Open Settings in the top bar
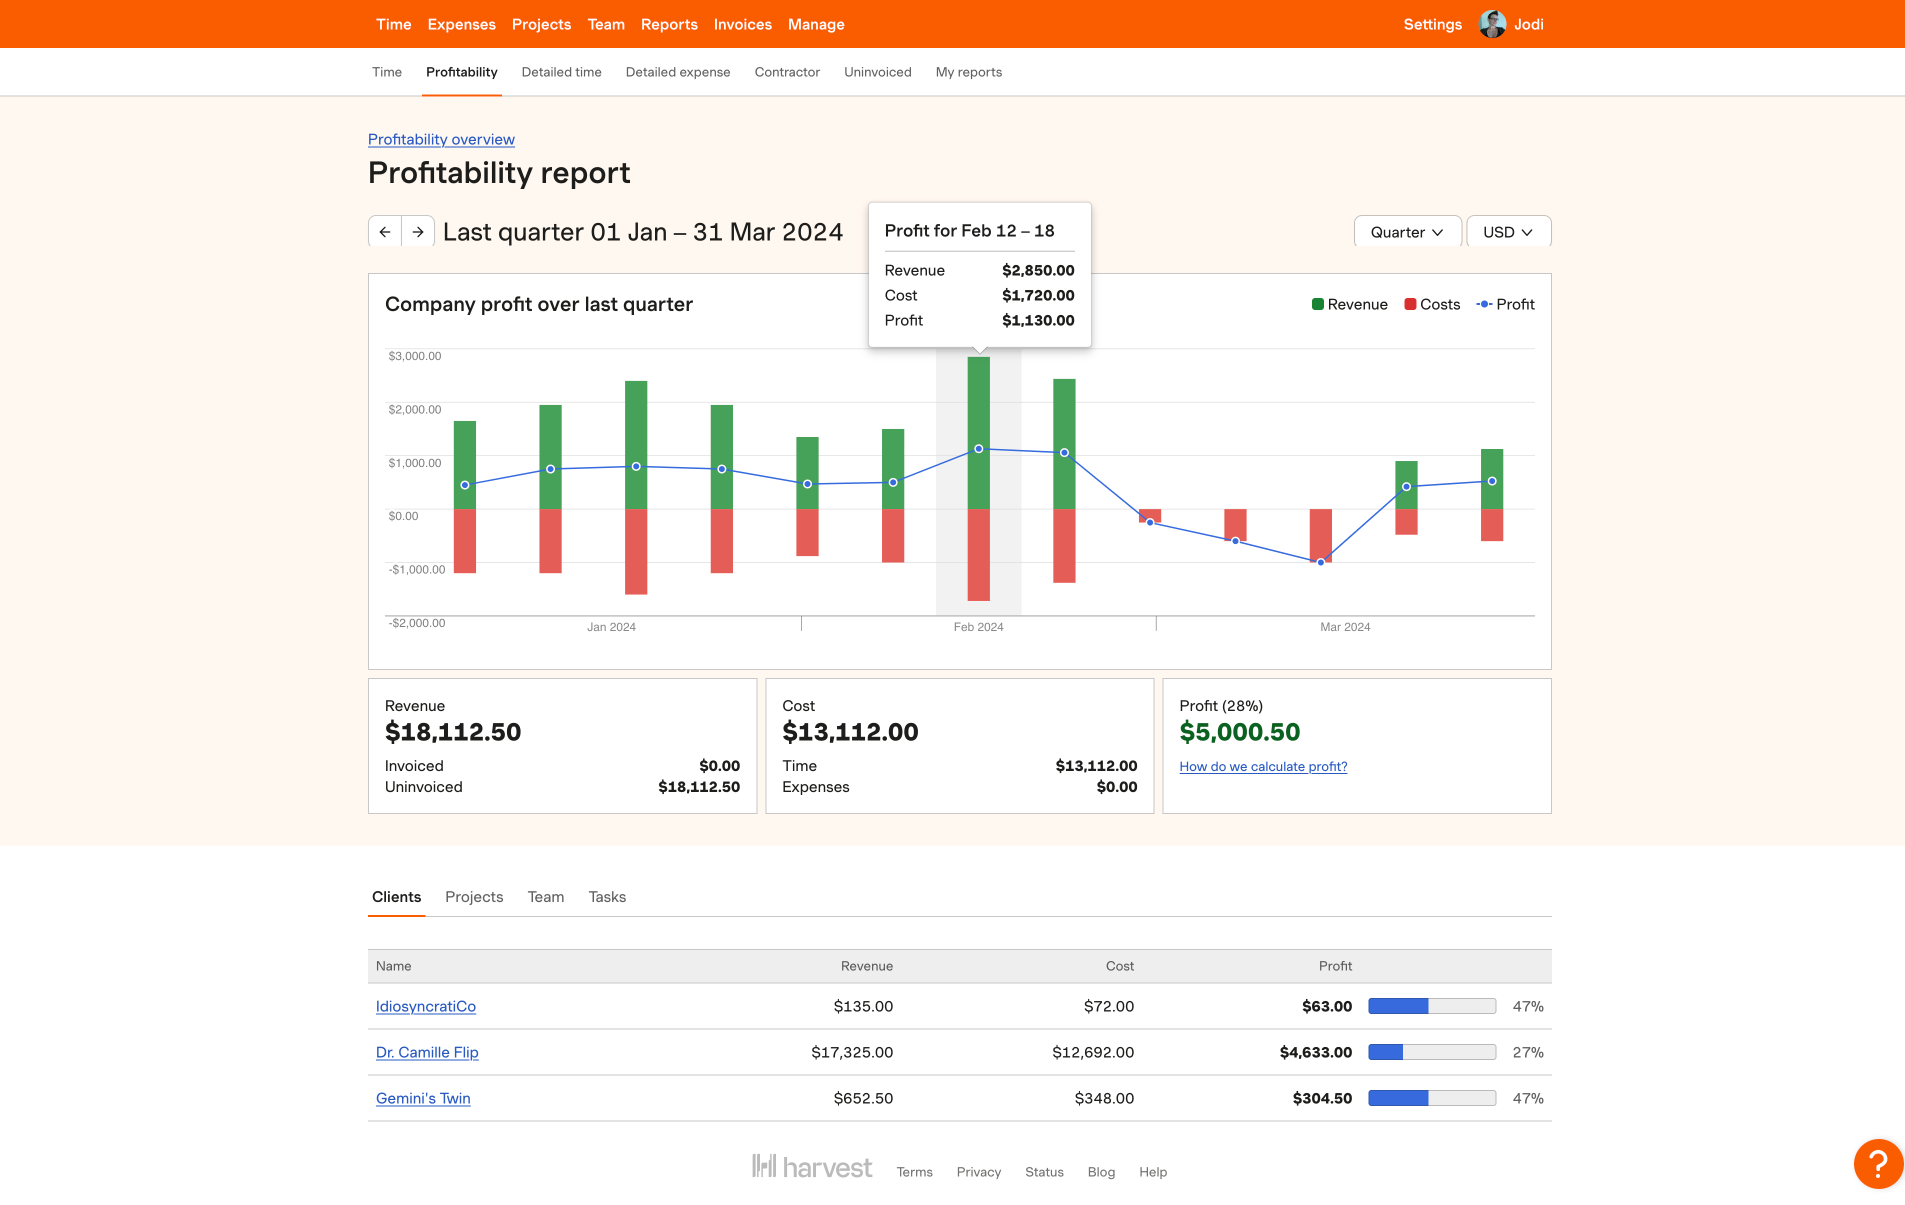1905x1205 pixels. pos(1432,24)
